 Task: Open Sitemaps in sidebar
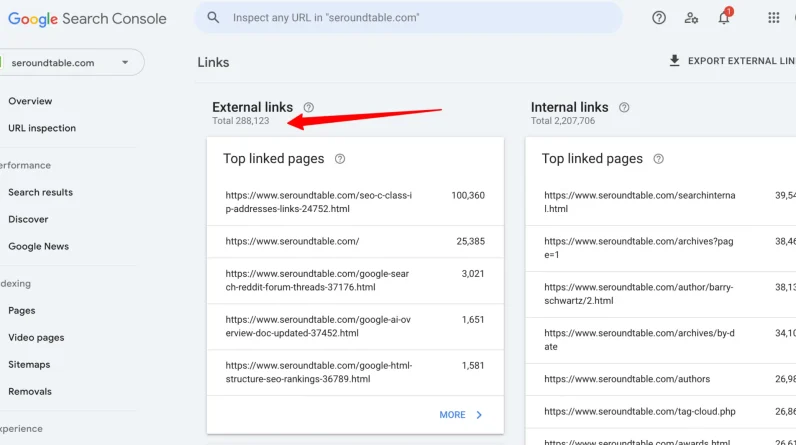(x=29, y=364)
